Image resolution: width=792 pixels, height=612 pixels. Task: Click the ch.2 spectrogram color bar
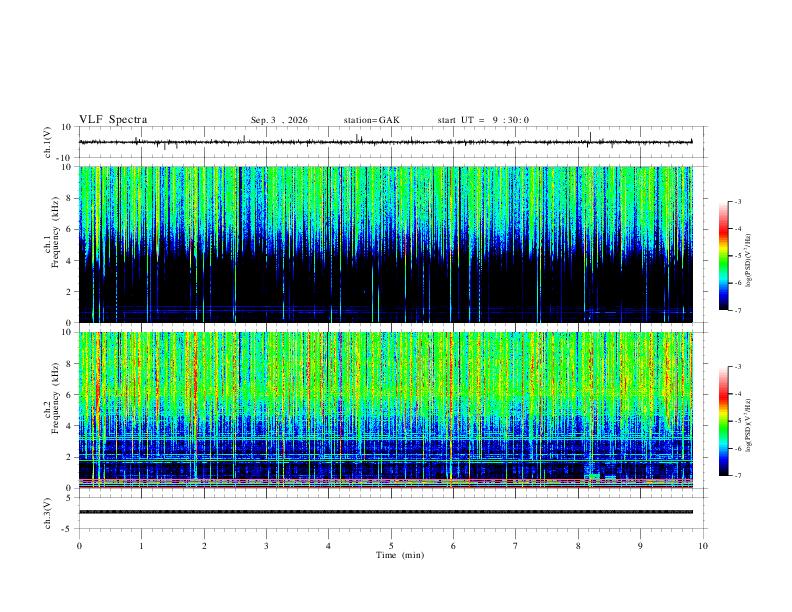pyautogui.click(x=723, y=421)
